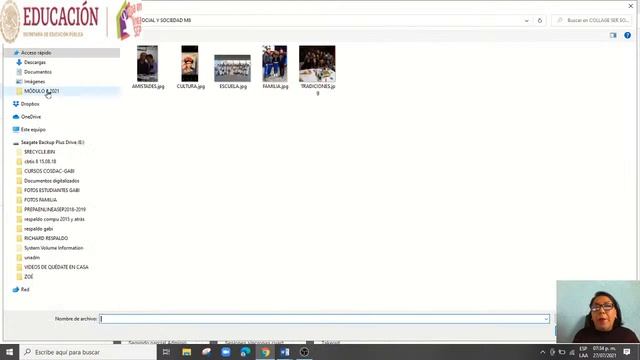Click the address bar path text
Viewport: 640px width, 360px height.
[166, 20]
